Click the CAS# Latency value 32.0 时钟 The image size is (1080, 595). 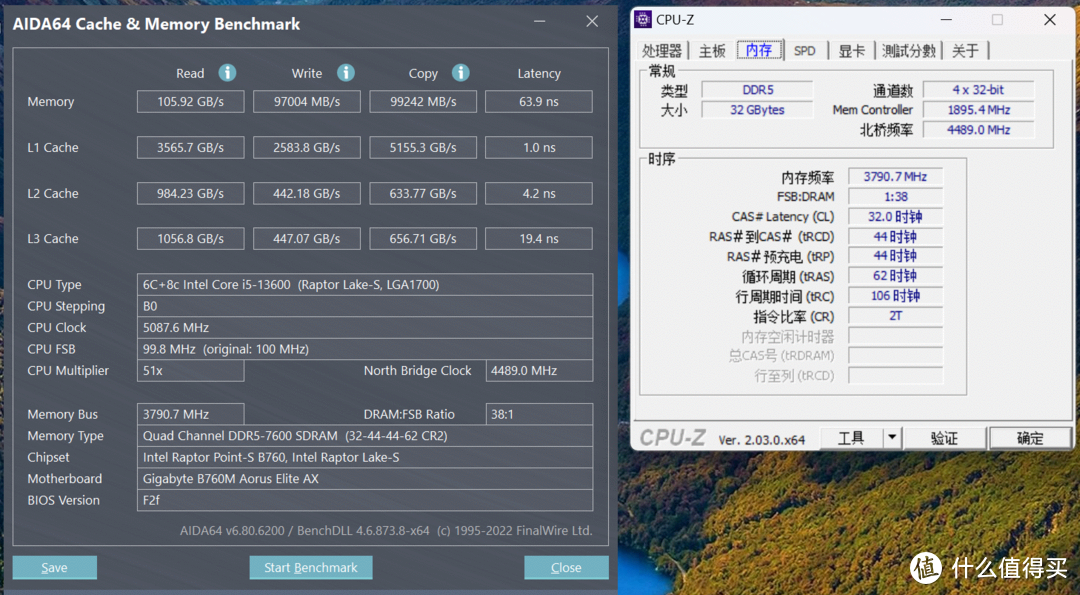click(895, 216)
